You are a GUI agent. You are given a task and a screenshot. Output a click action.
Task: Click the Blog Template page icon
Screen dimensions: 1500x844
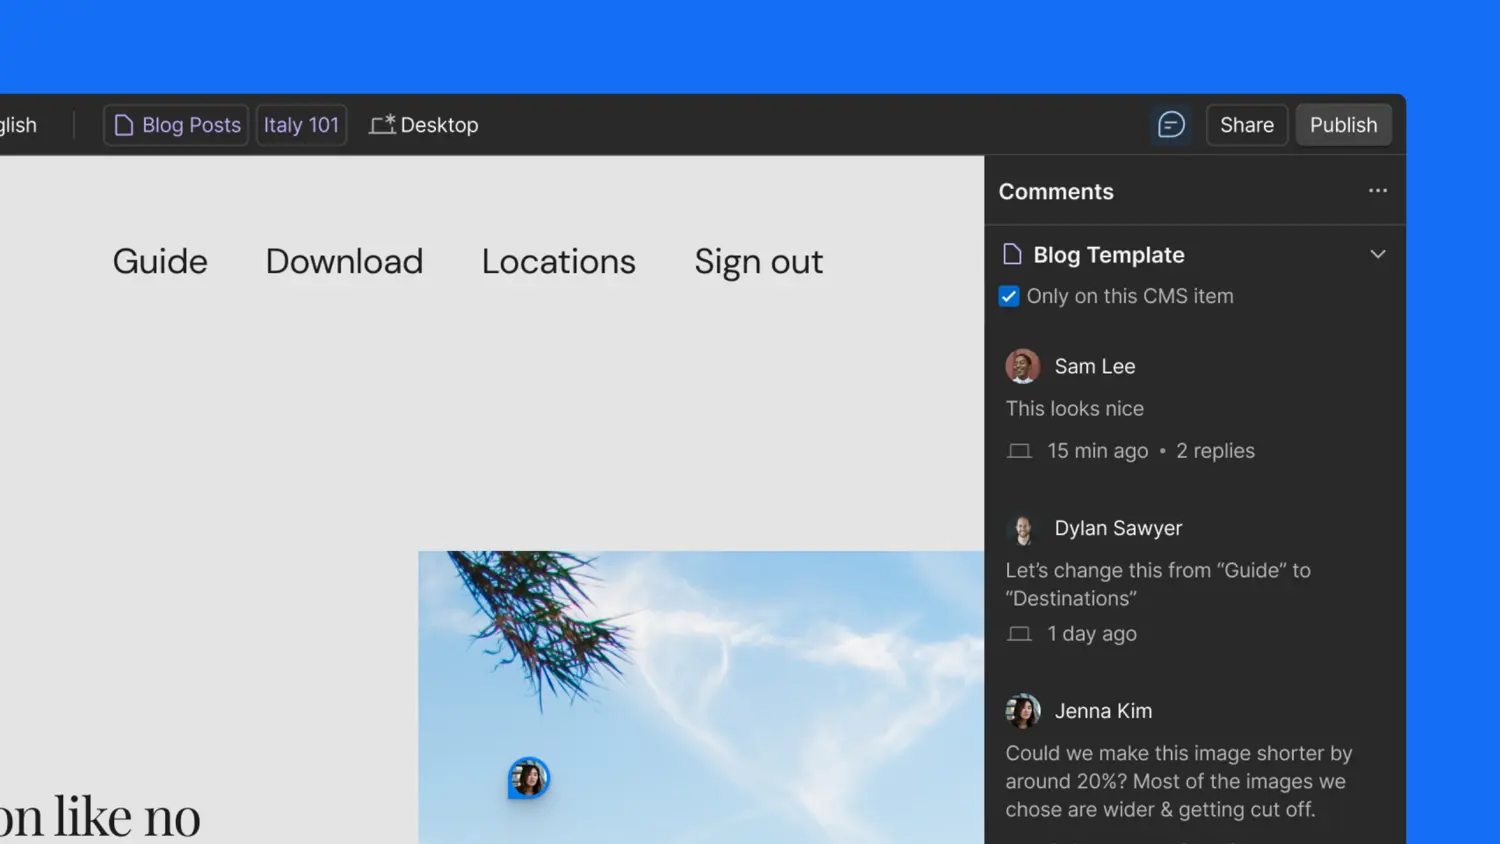[1012, 254]
